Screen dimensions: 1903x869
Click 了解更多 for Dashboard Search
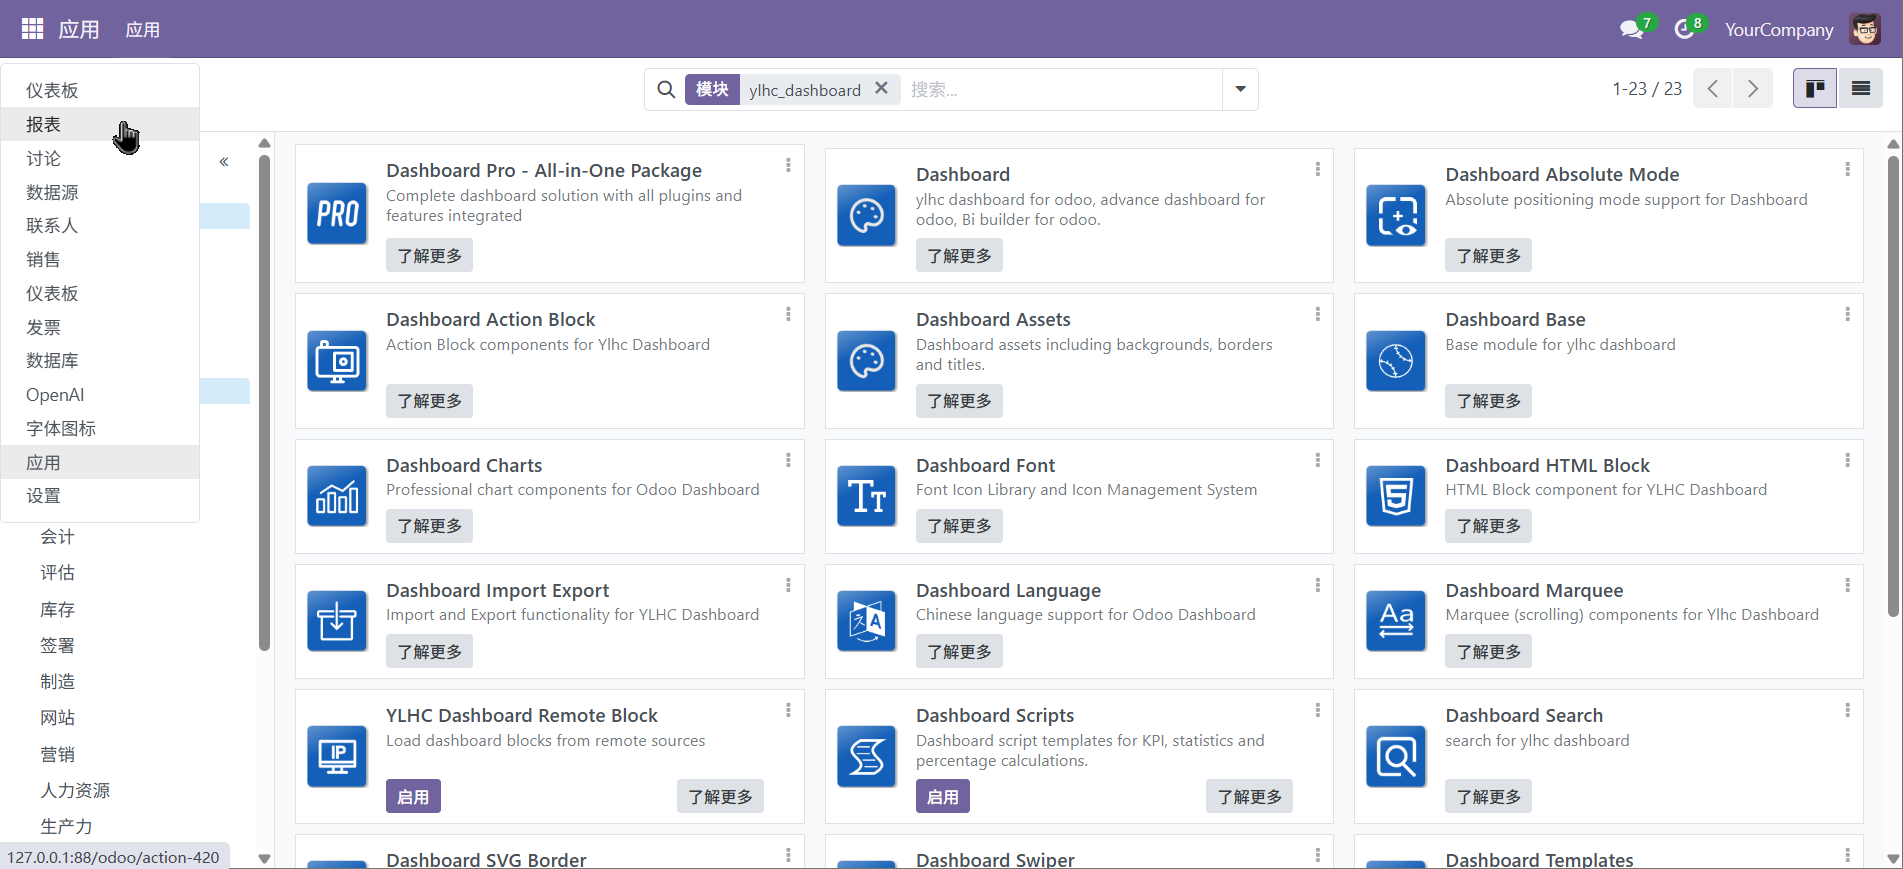(1488, 797)
